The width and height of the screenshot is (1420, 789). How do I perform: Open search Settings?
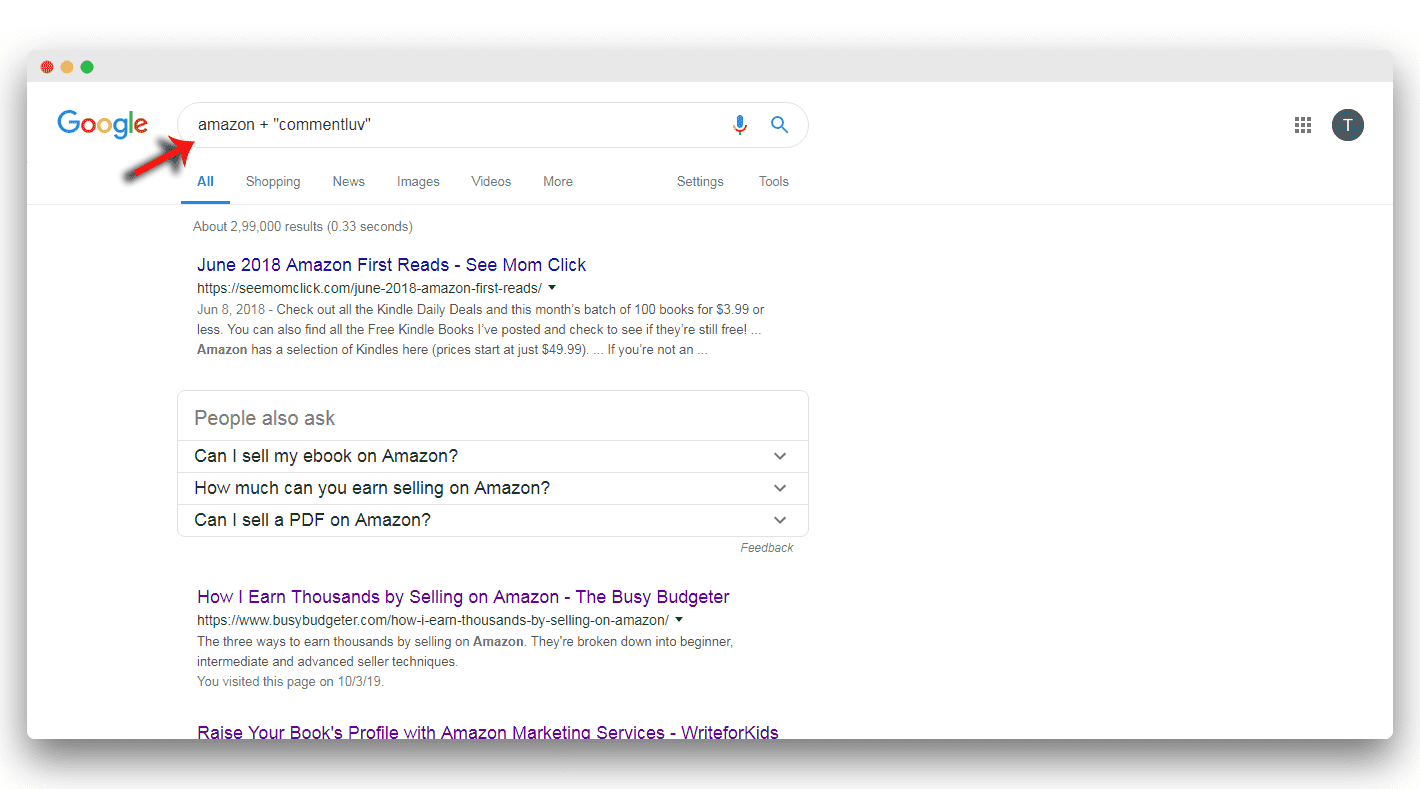700,182
